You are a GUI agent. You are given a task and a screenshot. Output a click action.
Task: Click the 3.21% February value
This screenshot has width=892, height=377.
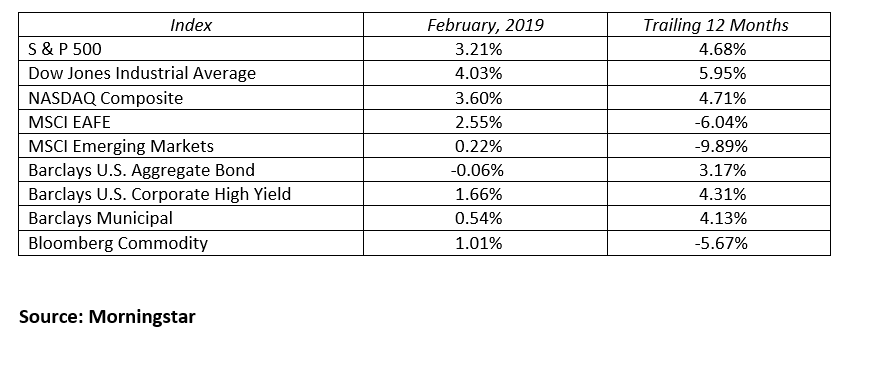479,49
